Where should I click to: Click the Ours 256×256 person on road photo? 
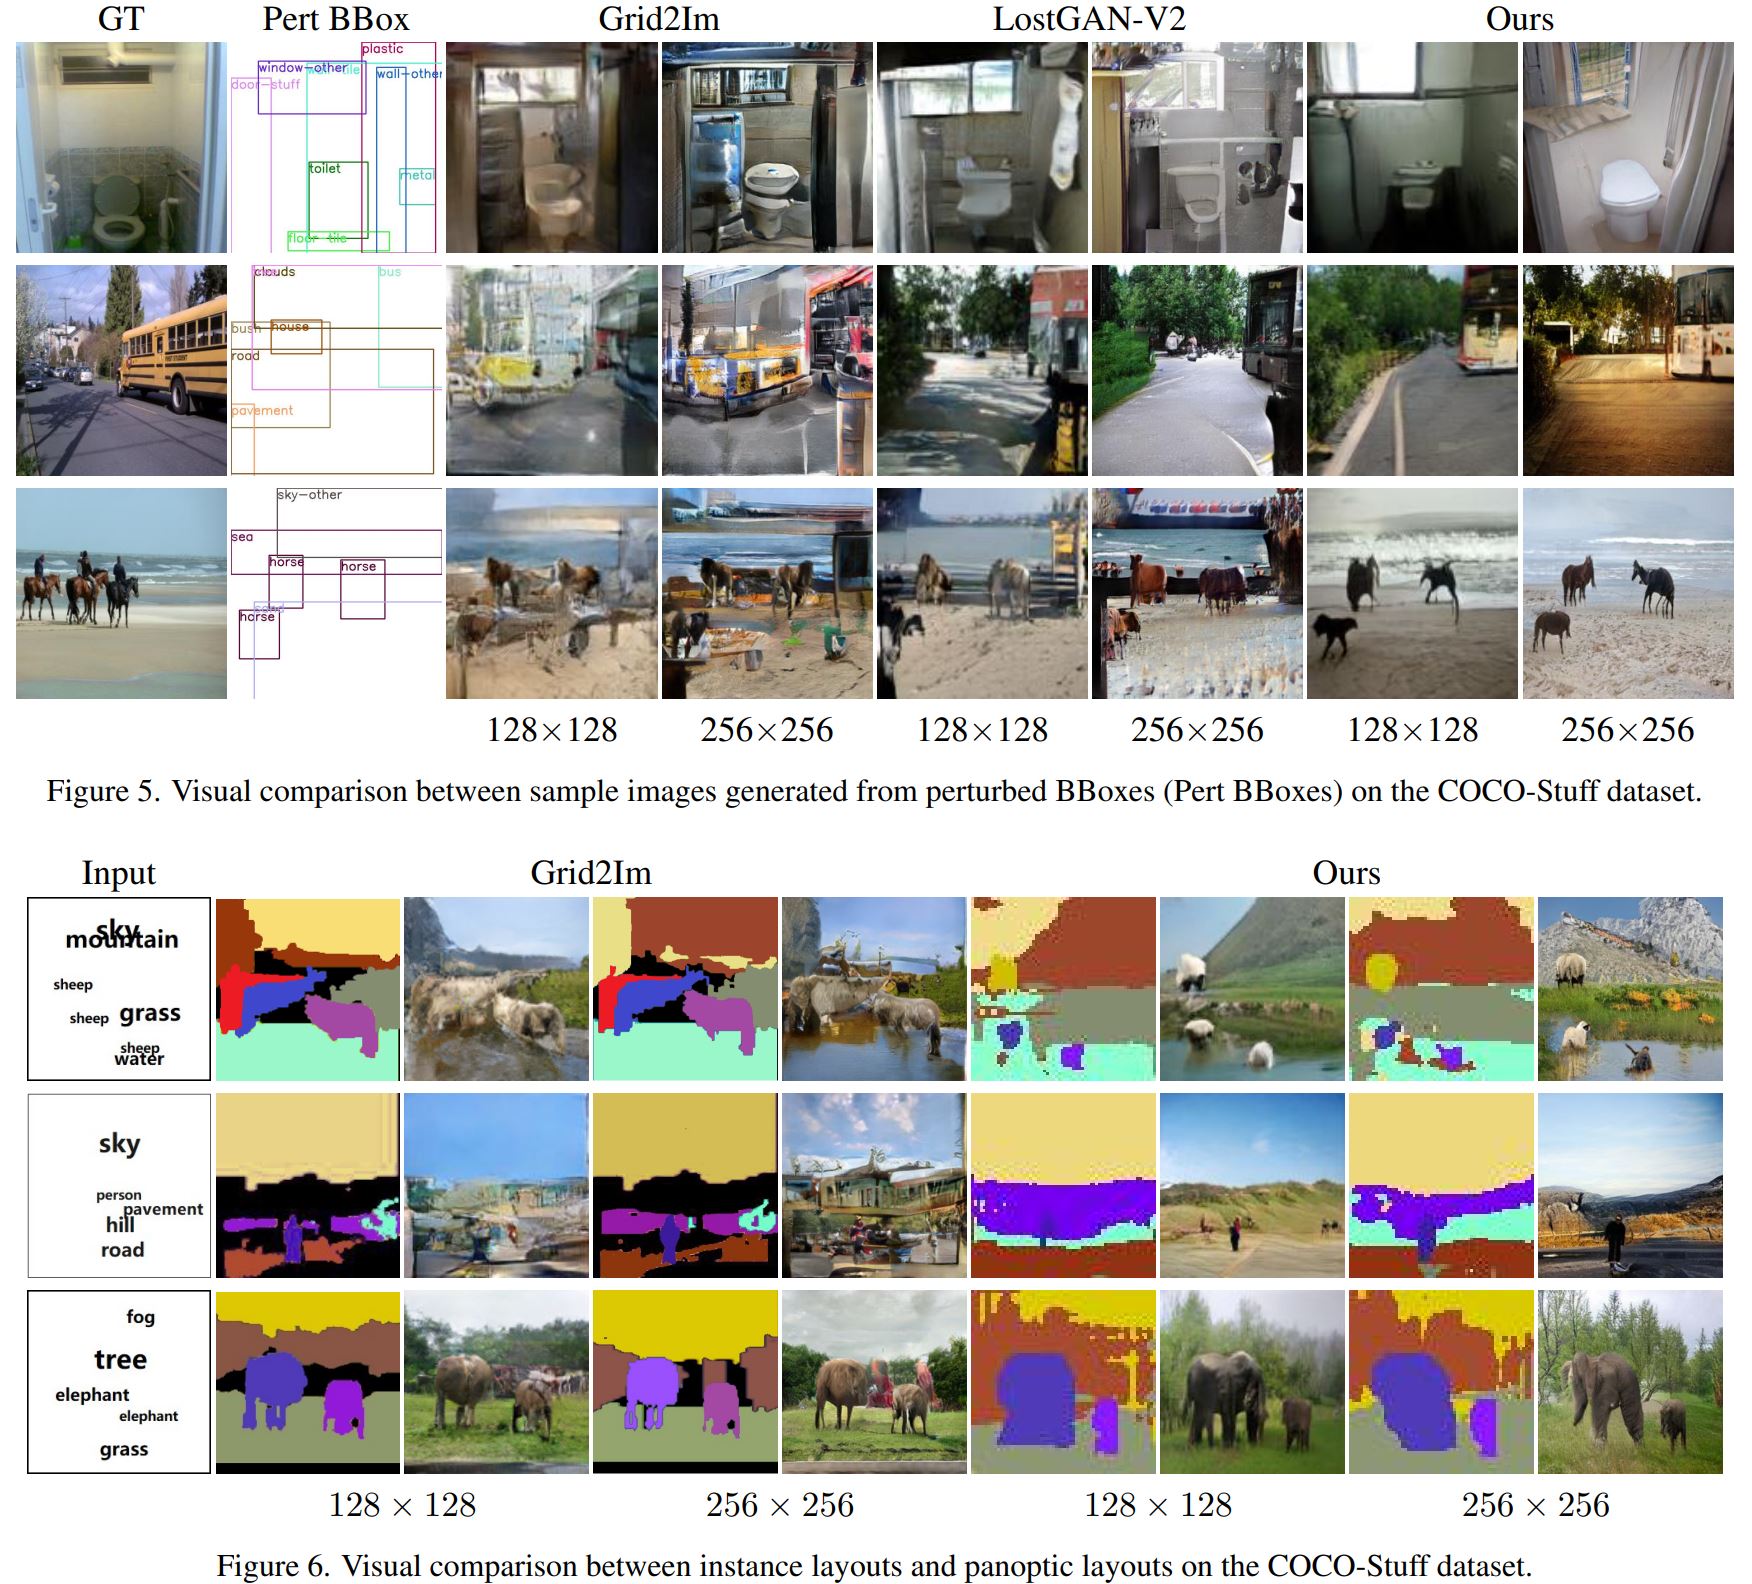pyautogui.click(x=1630, y=1186)
